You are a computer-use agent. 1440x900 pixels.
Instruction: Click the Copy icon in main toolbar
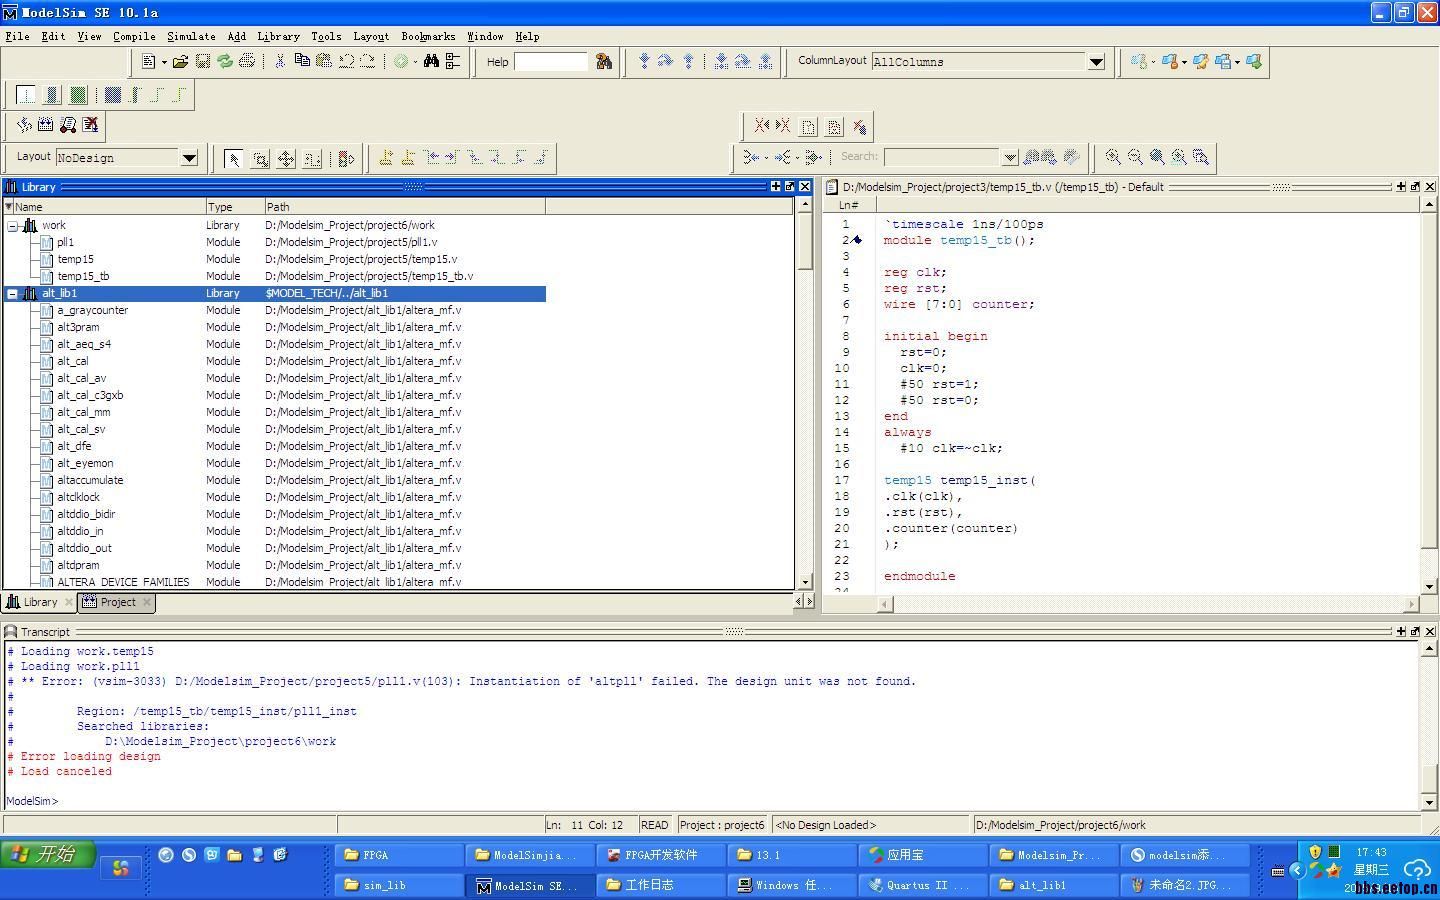coord(302,62)
